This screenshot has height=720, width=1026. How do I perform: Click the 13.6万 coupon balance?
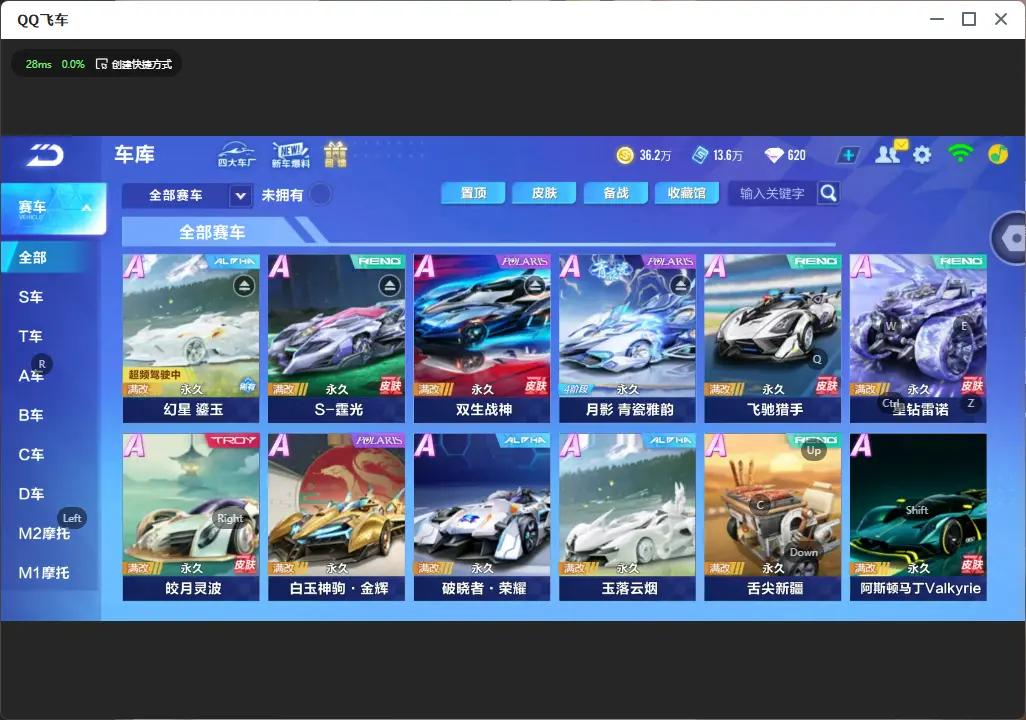[728, 156]
